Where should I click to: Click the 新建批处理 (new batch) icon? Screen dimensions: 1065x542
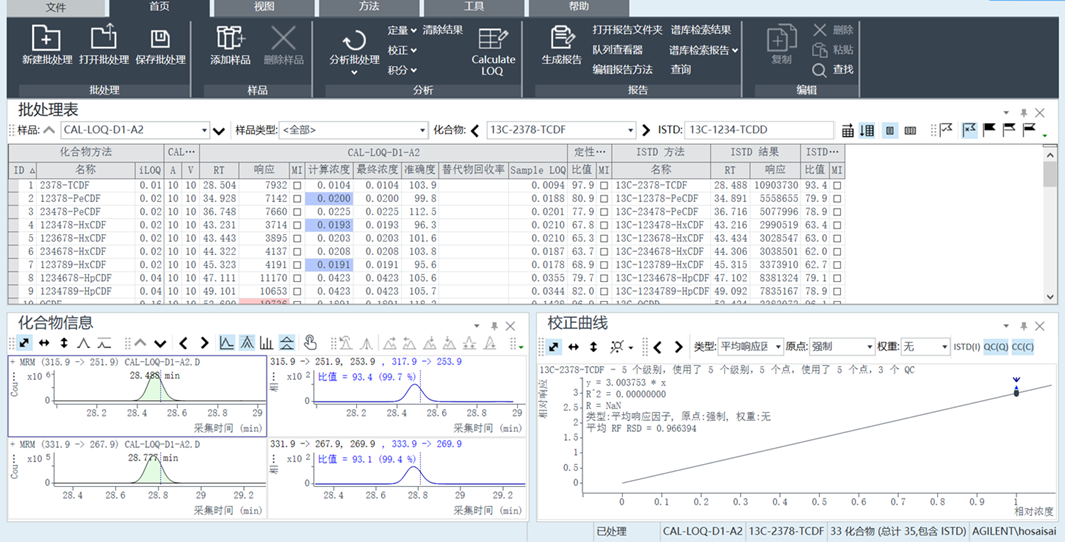tap(46, 37)
